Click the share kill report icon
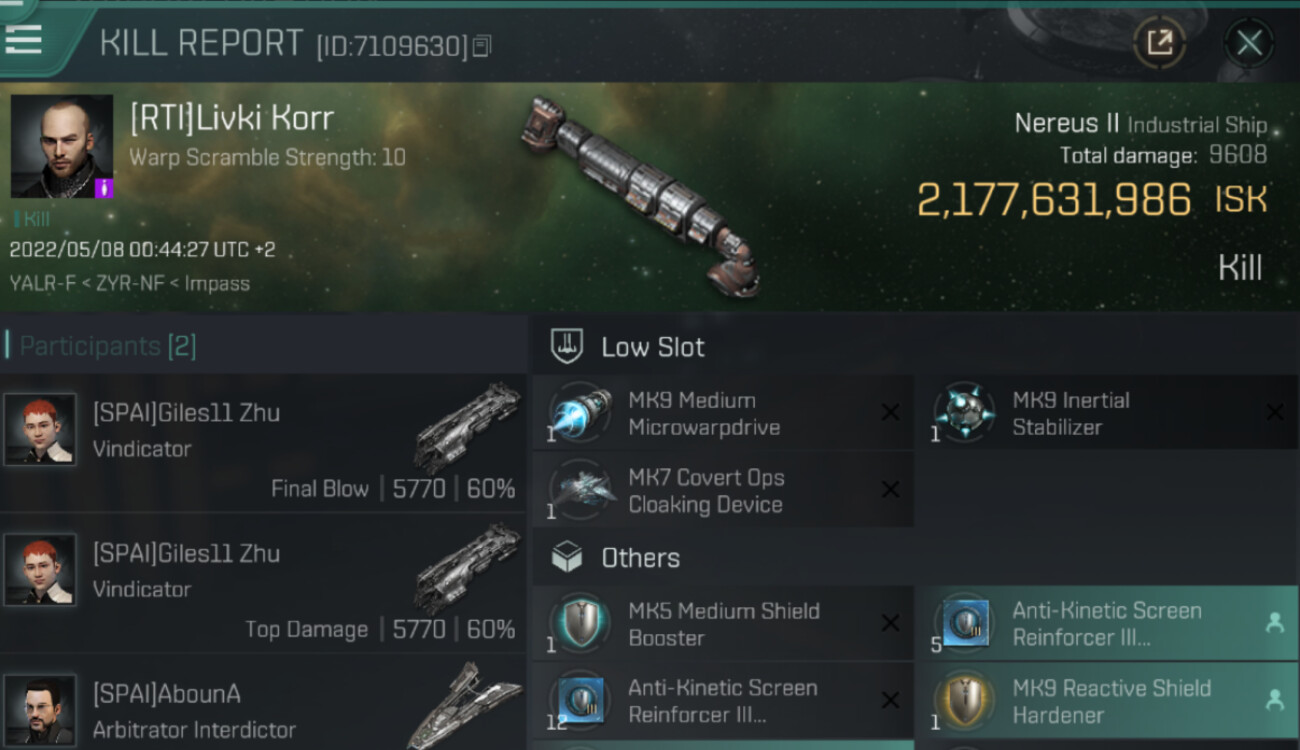Screen dimensions: 1300x750 click(1159, 43)
